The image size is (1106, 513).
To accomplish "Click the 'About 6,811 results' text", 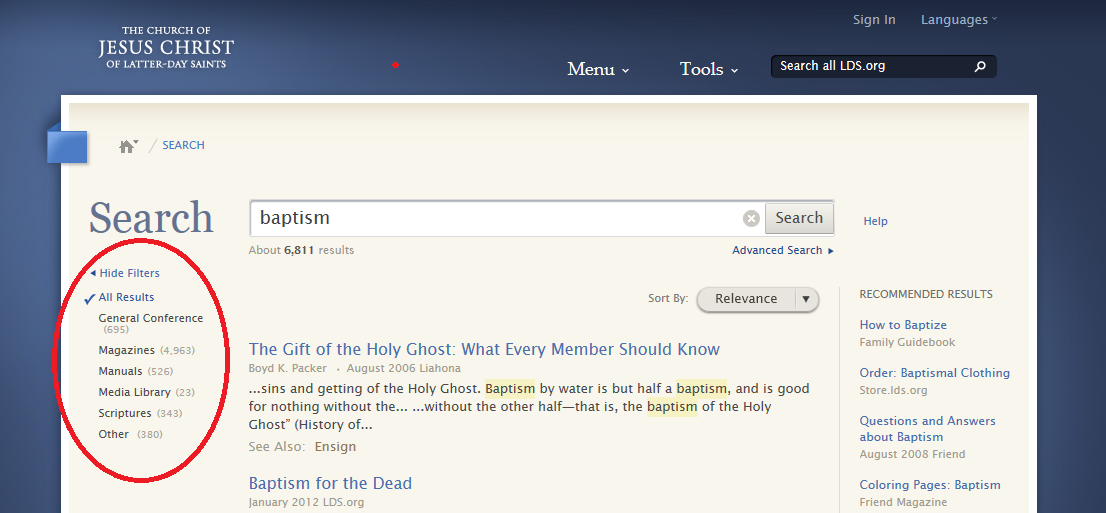I will click(301, 251).
